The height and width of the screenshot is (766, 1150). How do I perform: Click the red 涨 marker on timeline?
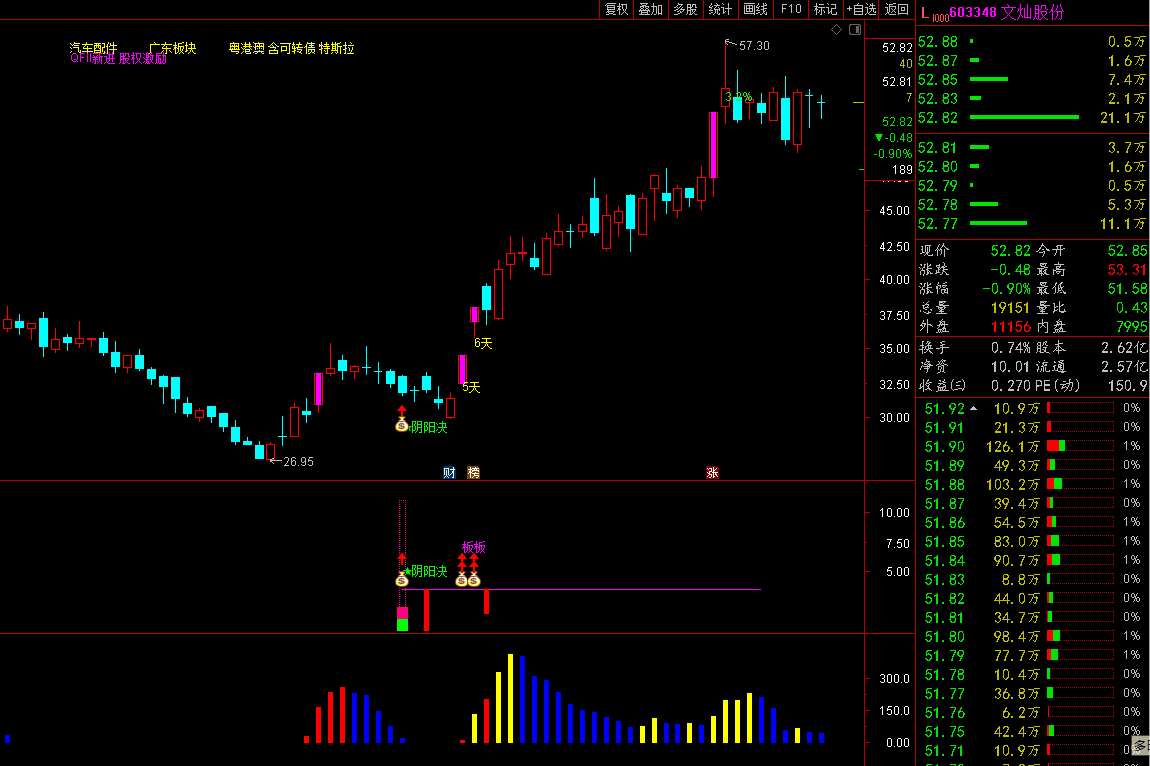(x=712, y=472)
